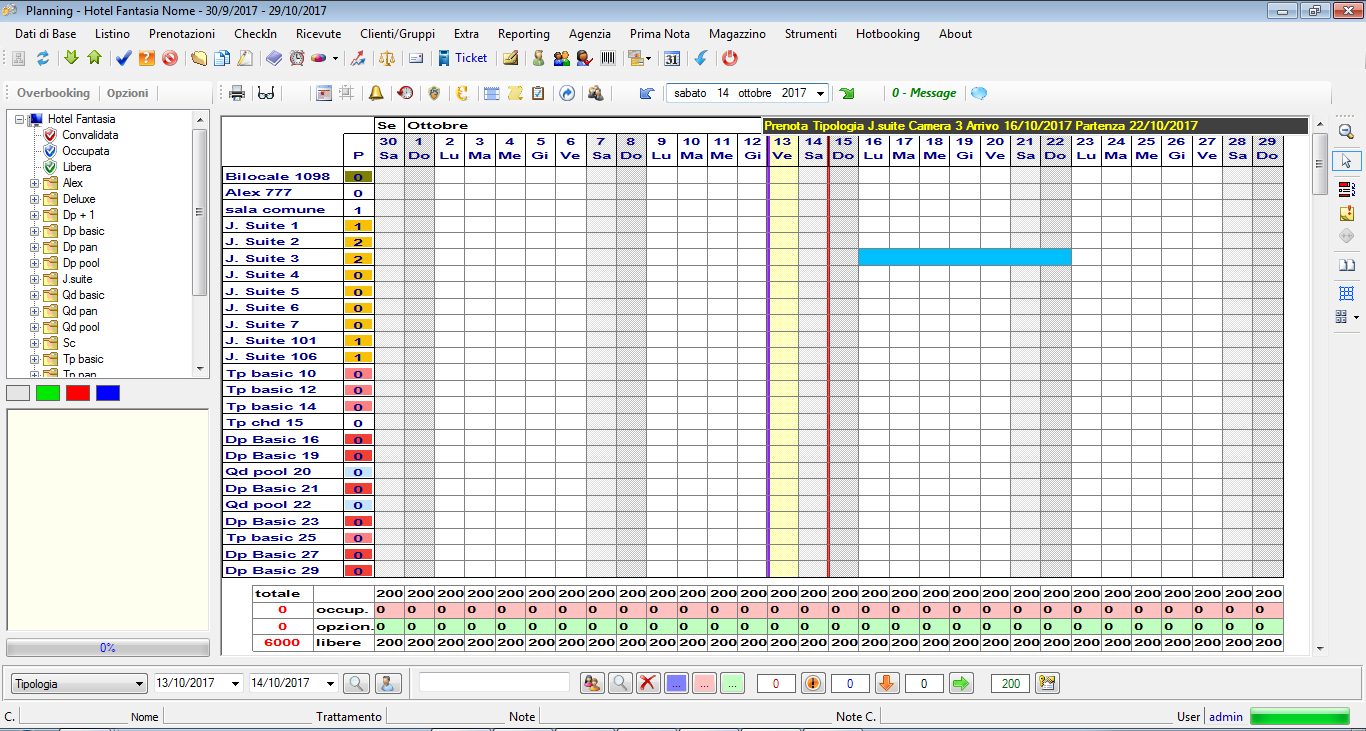The width and height of the screenshot is (1366, 731).
Task: Click the green up arrow toolbar icon
Action: 95,58
